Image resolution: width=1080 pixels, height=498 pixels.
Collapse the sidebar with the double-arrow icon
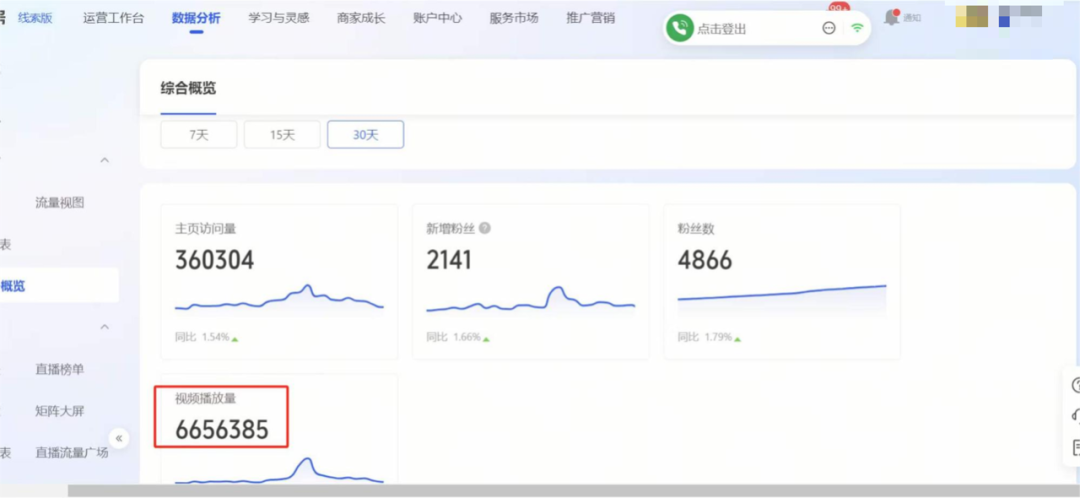(119, 438)
